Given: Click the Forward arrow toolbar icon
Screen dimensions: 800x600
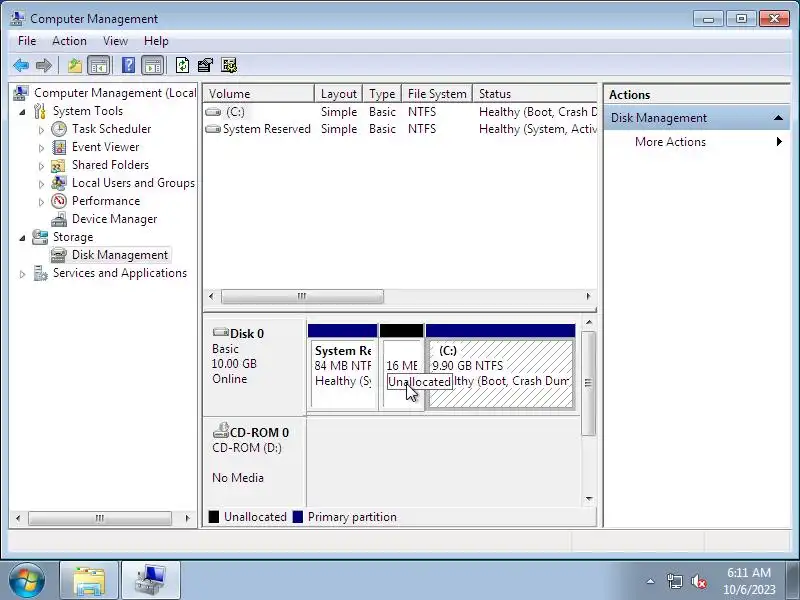Looking at the screenshot, I should 44,65.
